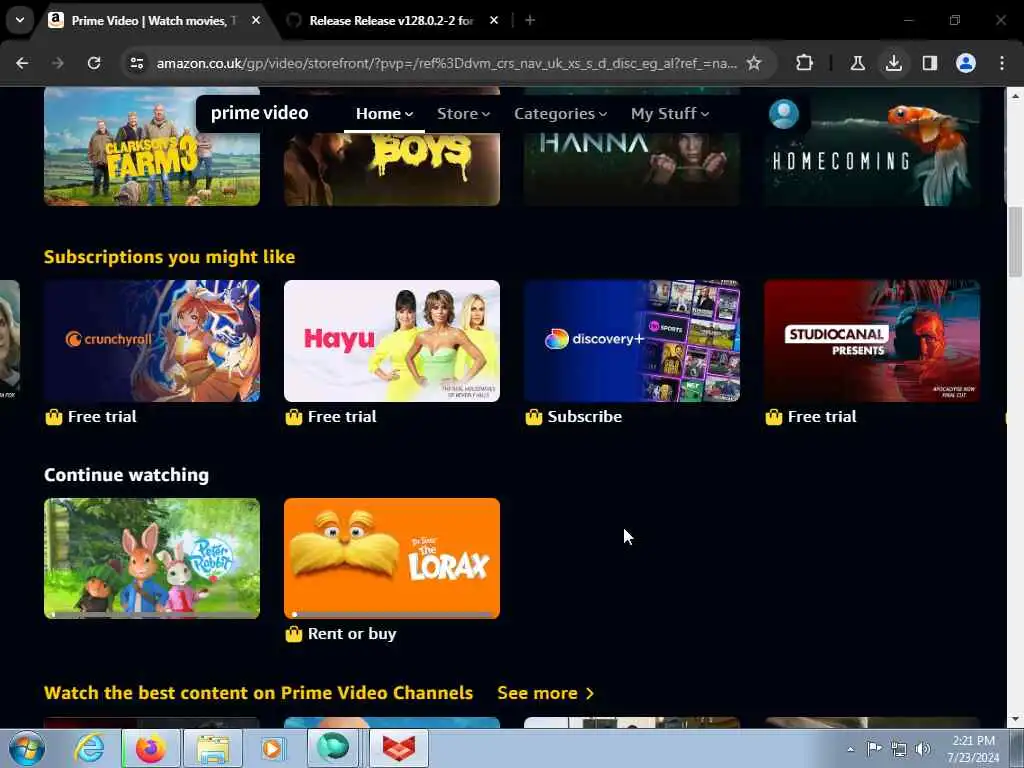The image size is (1024, 768).
Task: Click Subscriptions you might like heading
Action: click(169, 257)
